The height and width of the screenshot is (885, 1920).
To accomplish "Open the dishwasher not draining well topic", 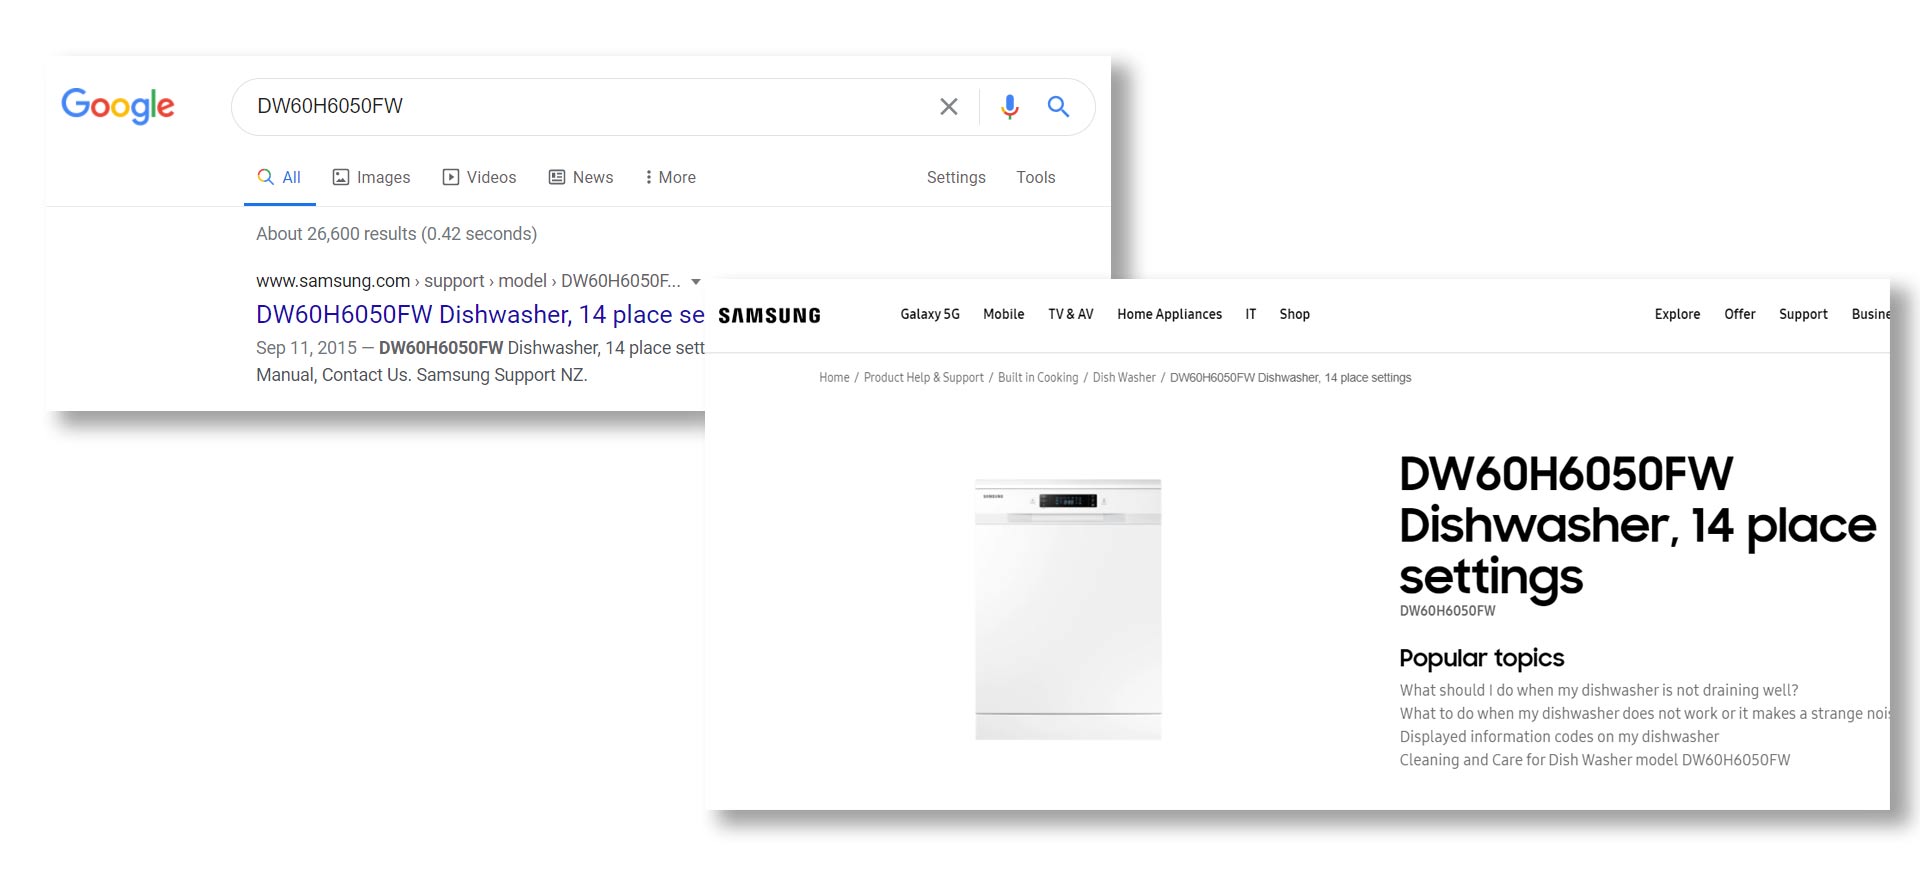I will click(x=1598, y=690).
